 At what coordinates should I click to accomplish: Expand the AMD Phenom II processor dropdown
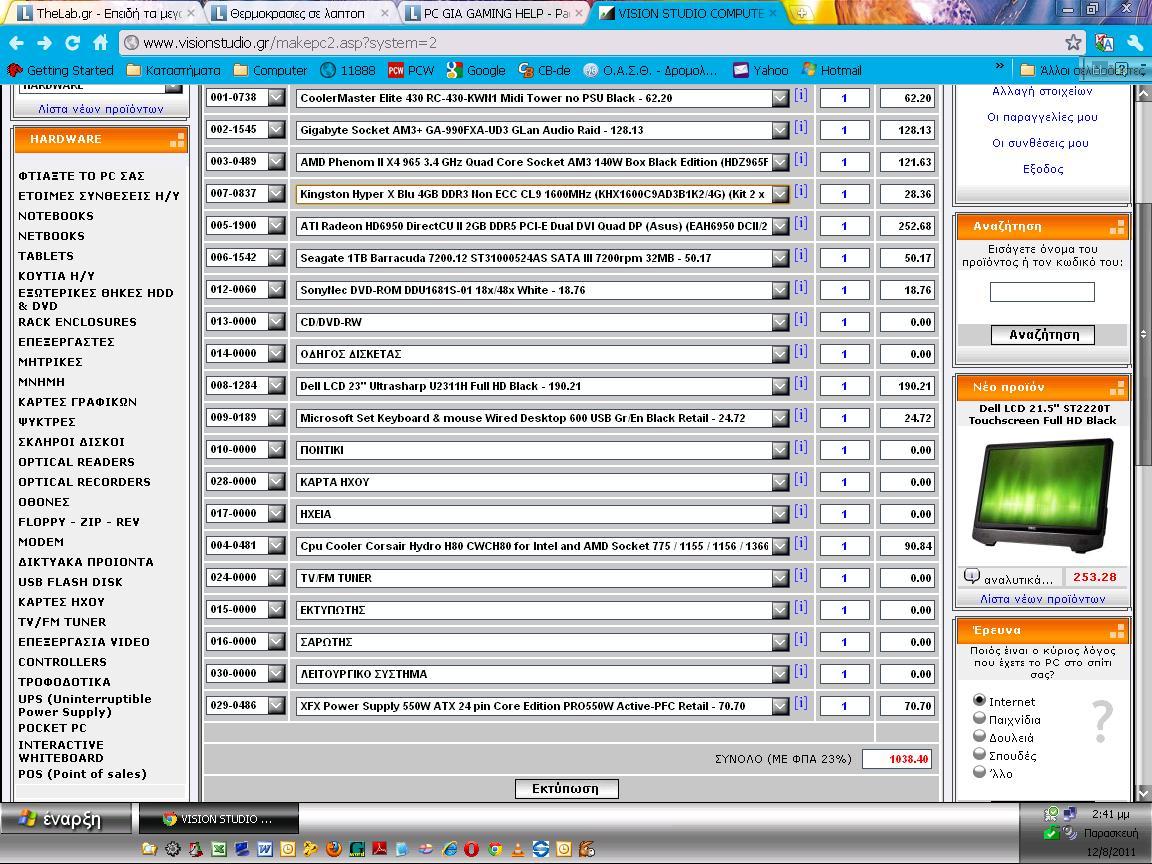(780, 162)
